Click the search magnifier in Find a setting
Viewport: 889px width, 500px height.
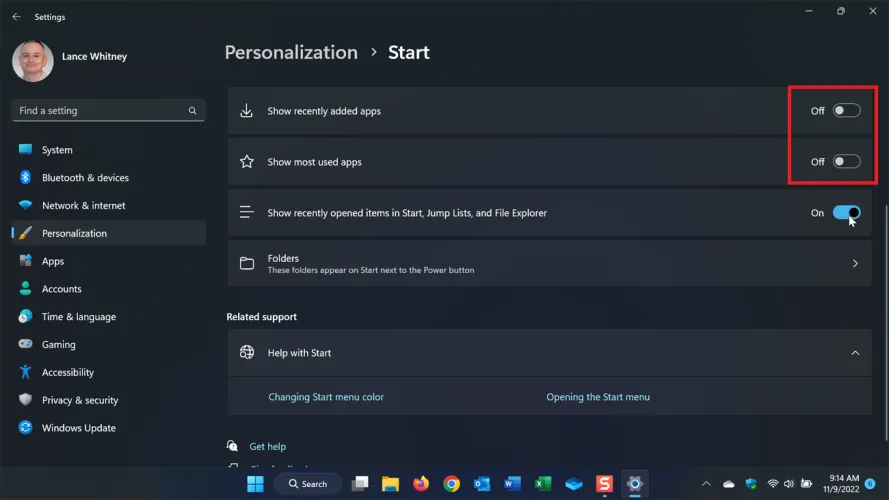[193, 111]
